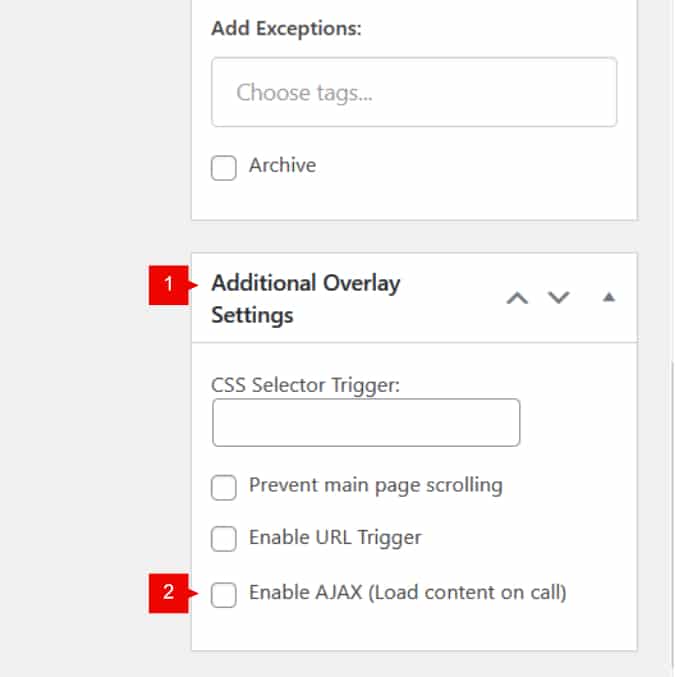The image size is (677, 677).
Task: Open the Choose tags selection field
Action: point(414,93)
